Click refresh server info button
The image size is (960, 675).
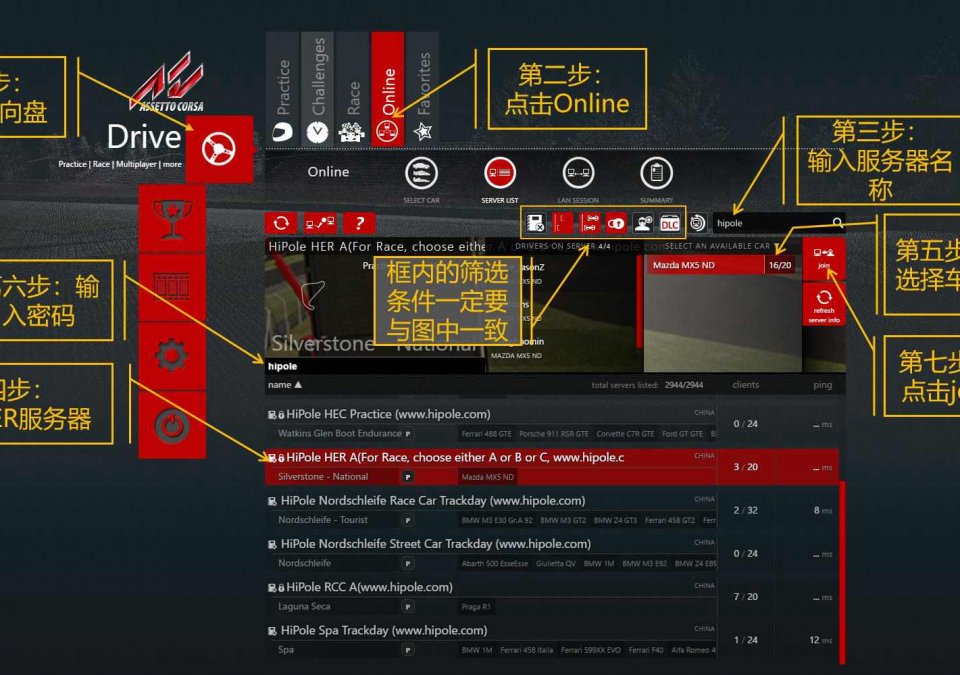point(823,304)
